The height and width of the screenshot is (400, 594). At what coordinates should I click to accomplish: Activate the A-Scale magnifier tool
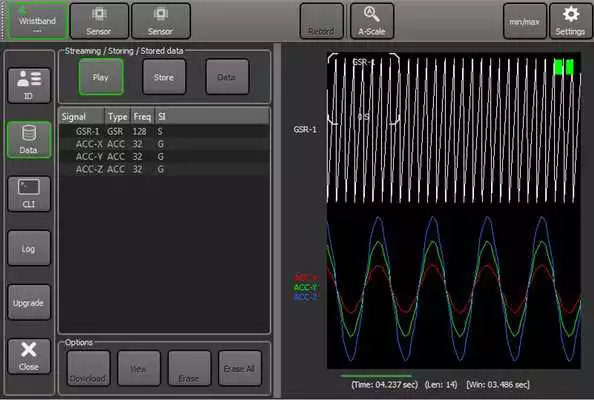tap(372, 21)
